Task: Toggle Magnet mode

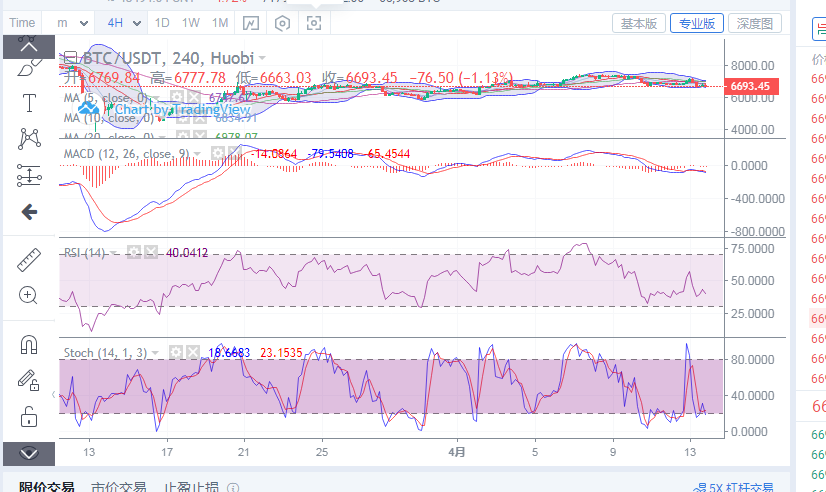Action: 29,345
